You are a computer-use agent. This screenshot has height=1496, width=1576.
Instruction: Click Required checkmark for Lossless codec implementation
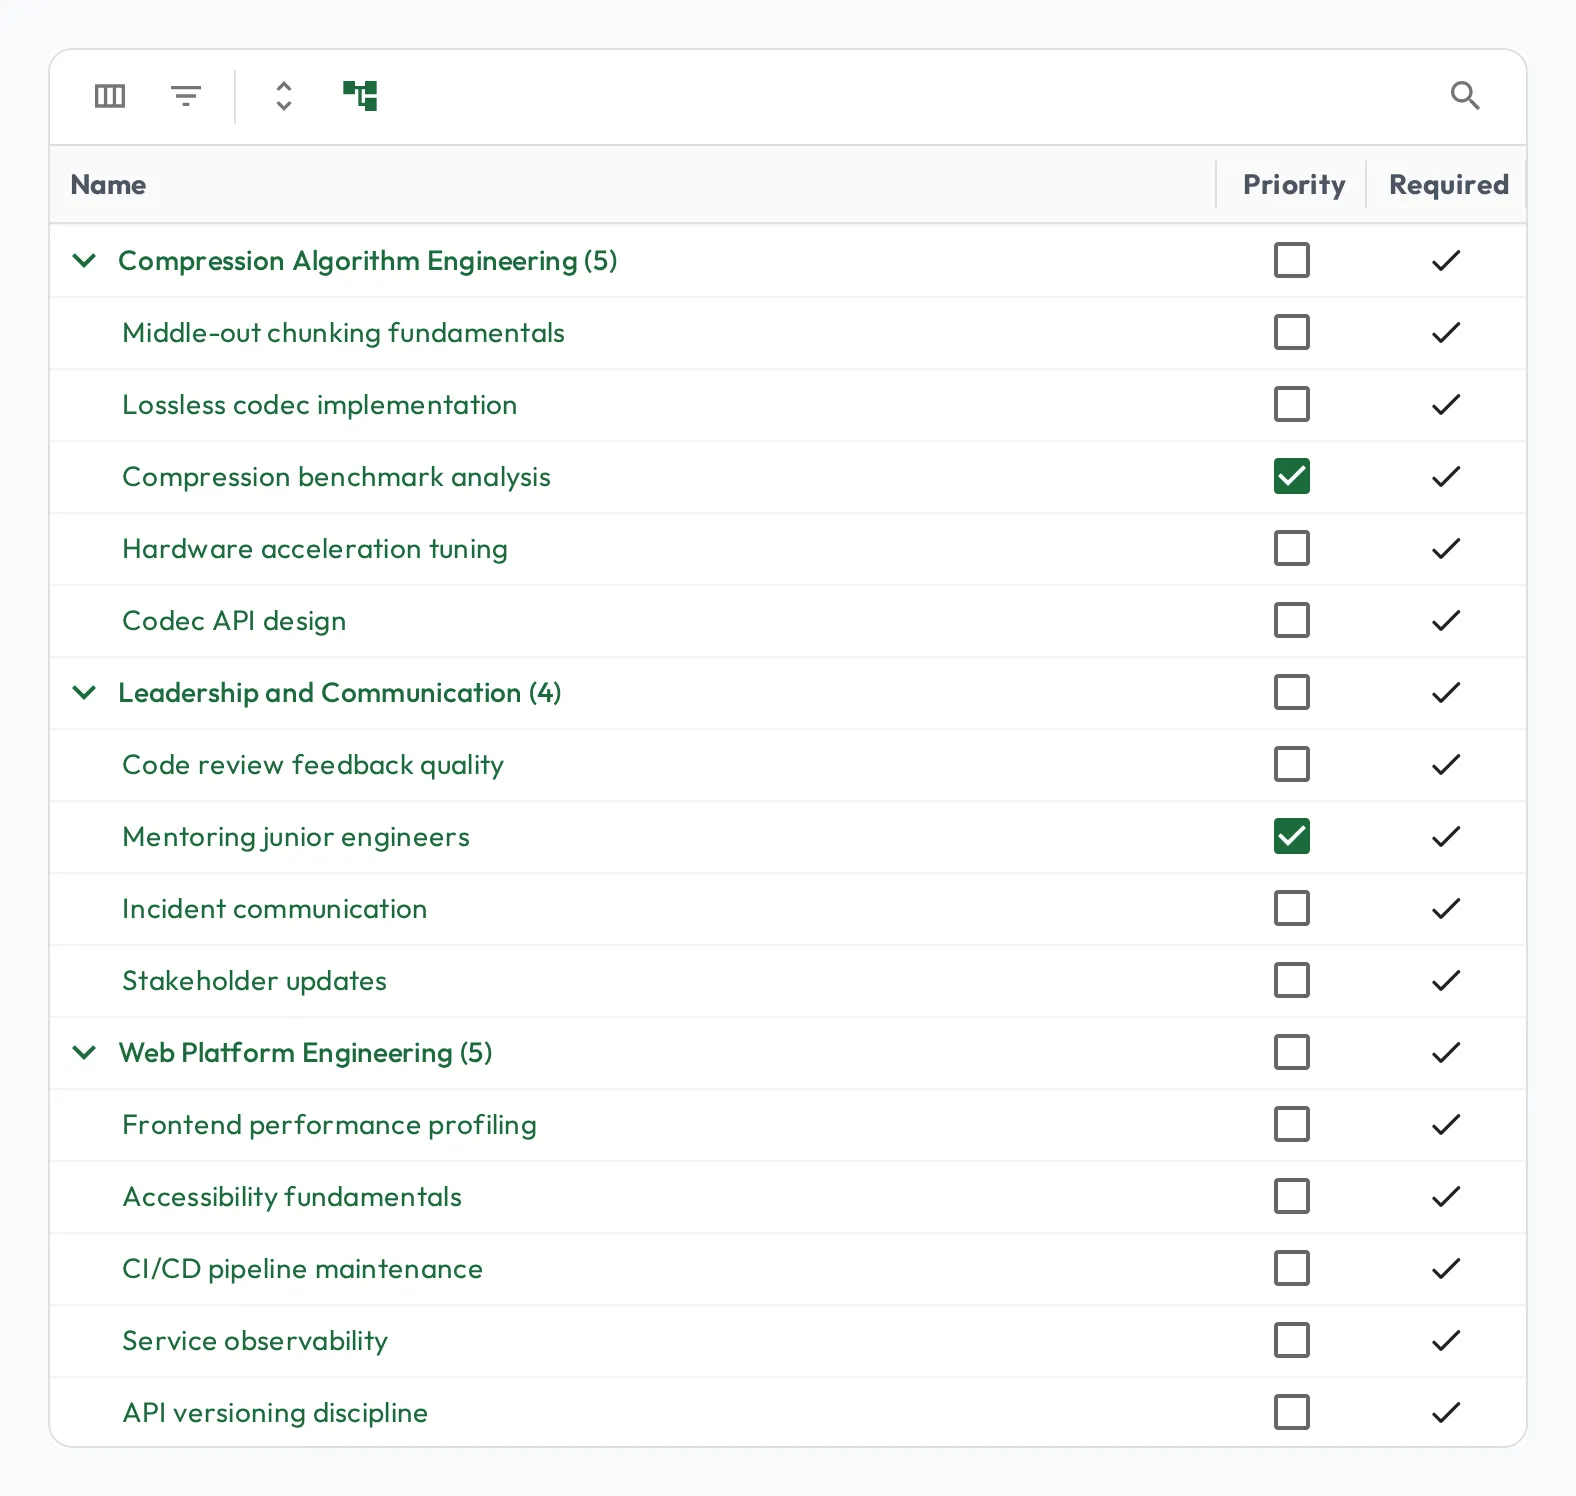click(x=1446, y=405)
